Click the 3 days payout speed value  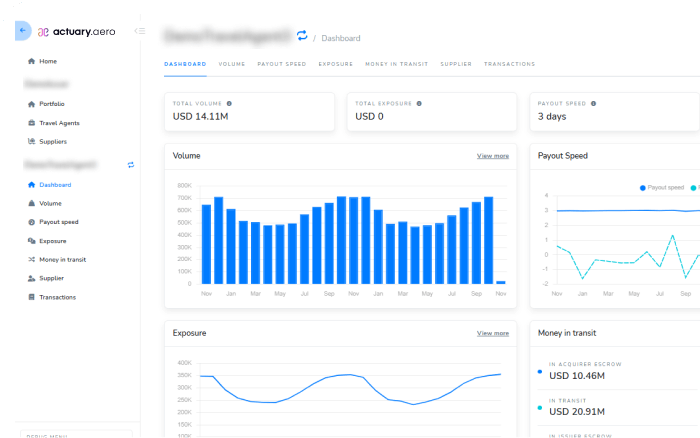pyautogui.click(x=552, y=117)
